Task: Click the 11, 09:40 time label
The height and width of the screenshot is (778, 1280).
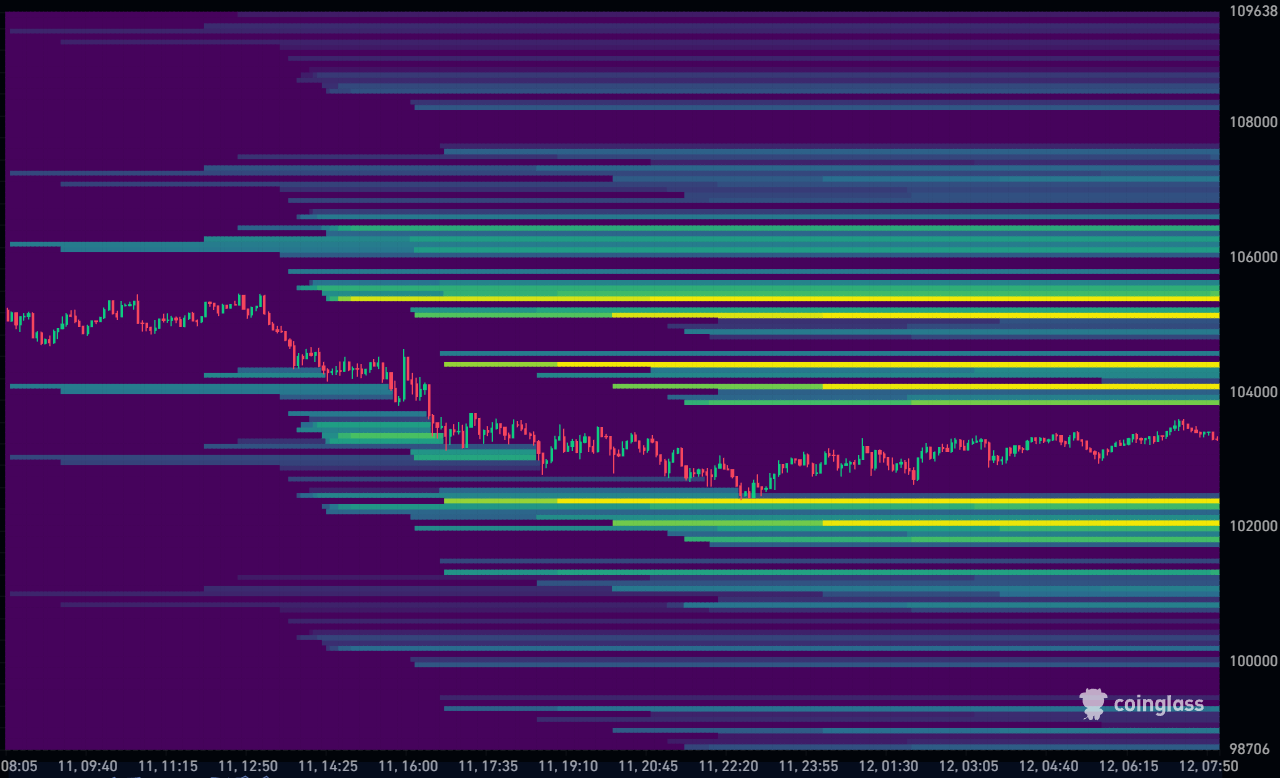Action: [x=87, y=766]
